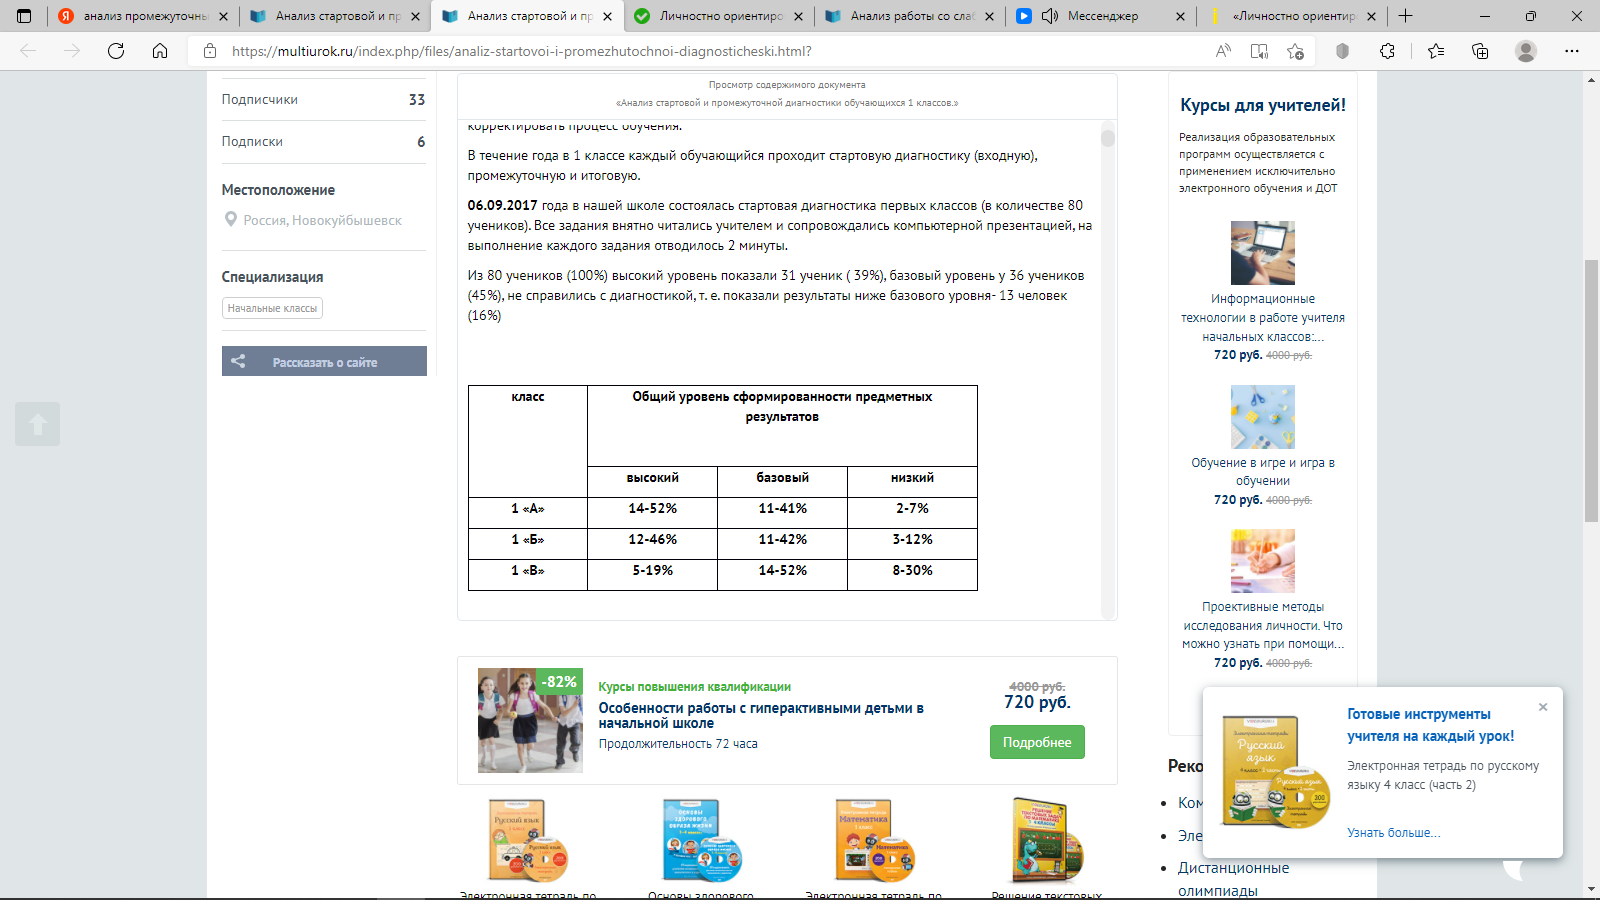The width and height of the screenshot is (1600, 900).
Task: Close the «Анализ работы со слаб» tab
Action: click(989, 16)
